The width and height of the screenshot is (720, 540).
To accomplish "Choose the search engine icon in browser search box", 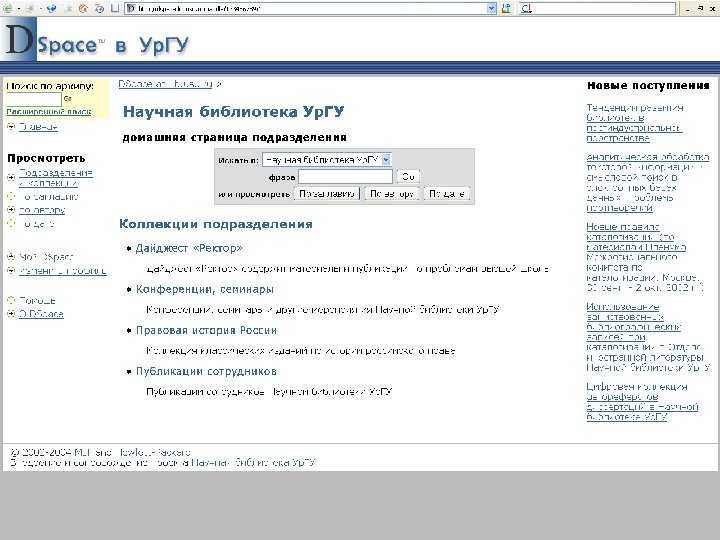I will point(526,8).
